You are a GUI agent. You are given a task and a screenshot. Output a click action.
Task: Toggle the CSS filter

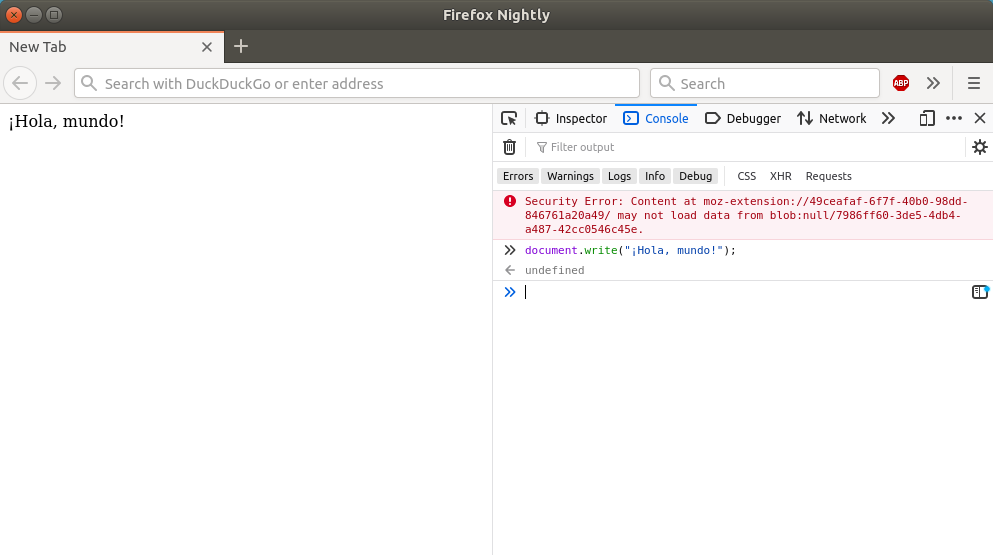click(x=747, y=176)
